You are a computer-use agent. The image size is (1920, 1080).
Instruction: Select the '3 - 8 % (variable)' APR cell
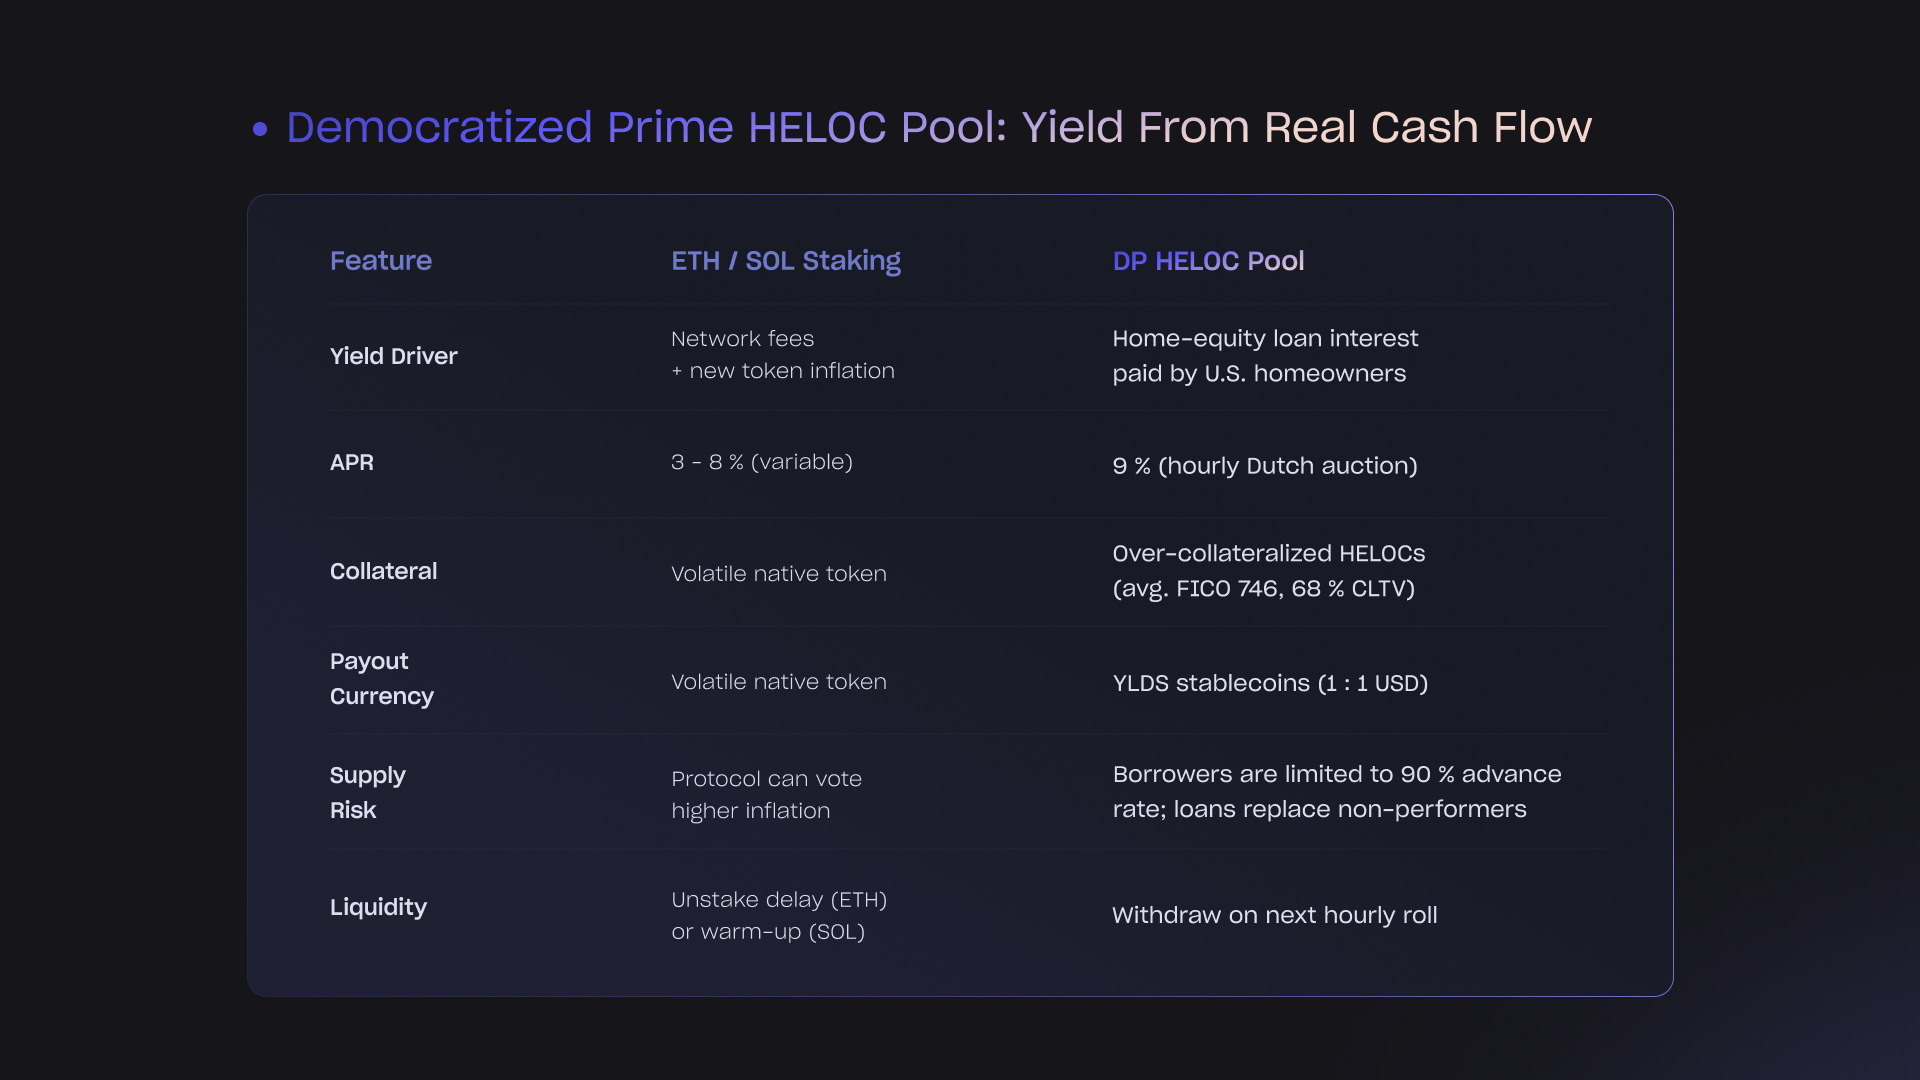coord(762,462)
